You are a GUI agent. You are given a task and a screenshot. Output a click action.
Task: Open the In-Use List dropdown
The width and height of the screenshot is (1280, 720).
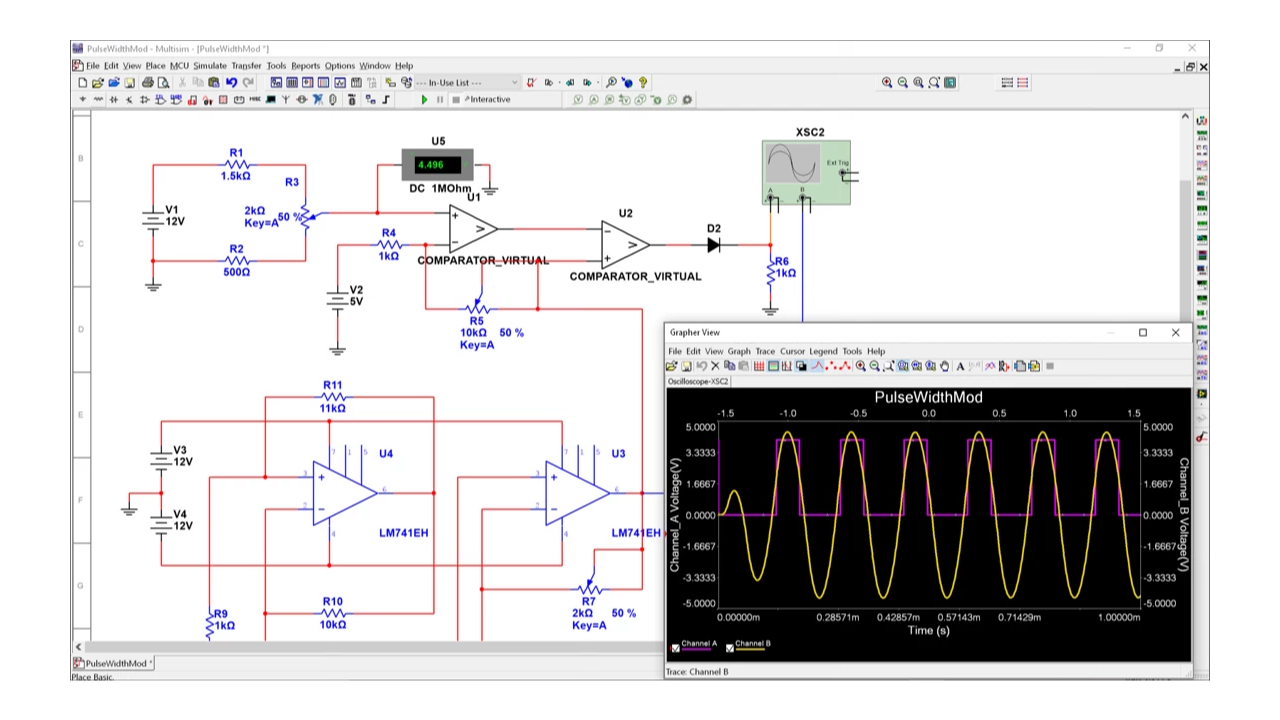click(515, 83)
